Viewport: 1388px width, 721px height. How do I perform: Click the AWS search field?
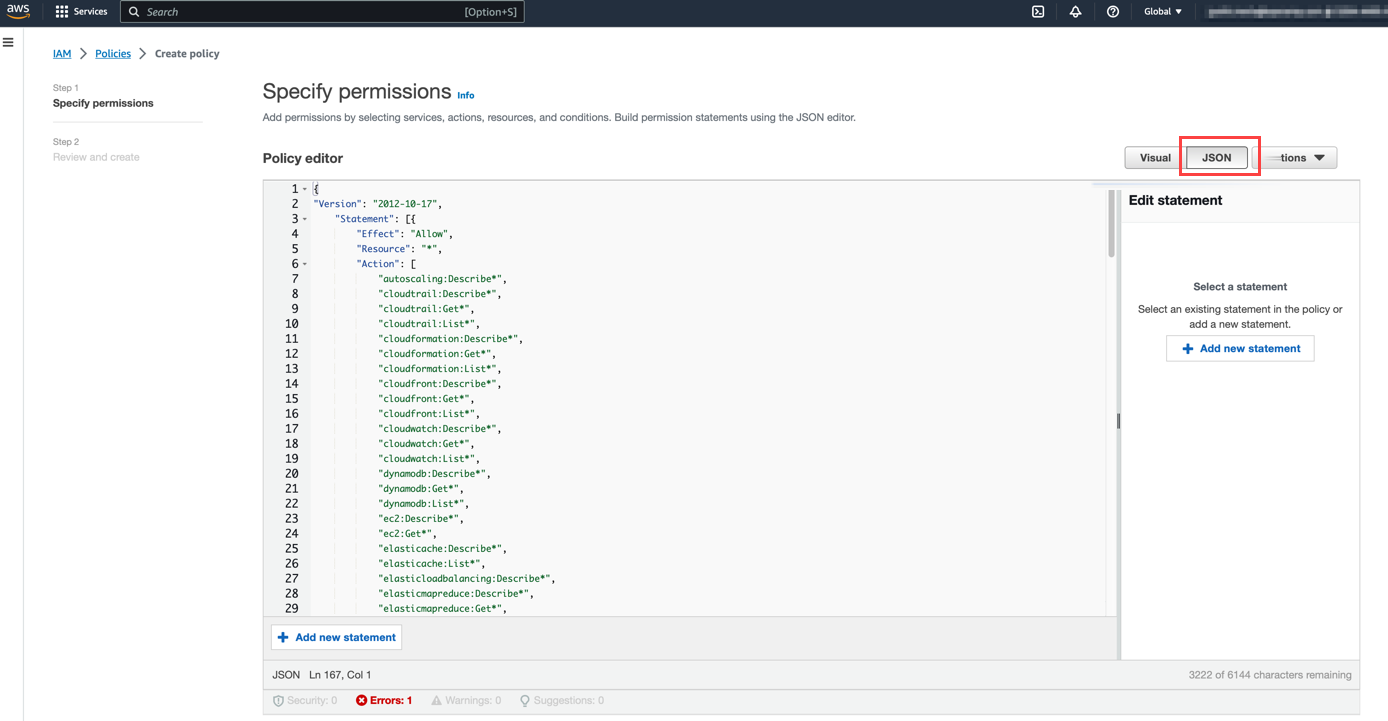[322, 12]
